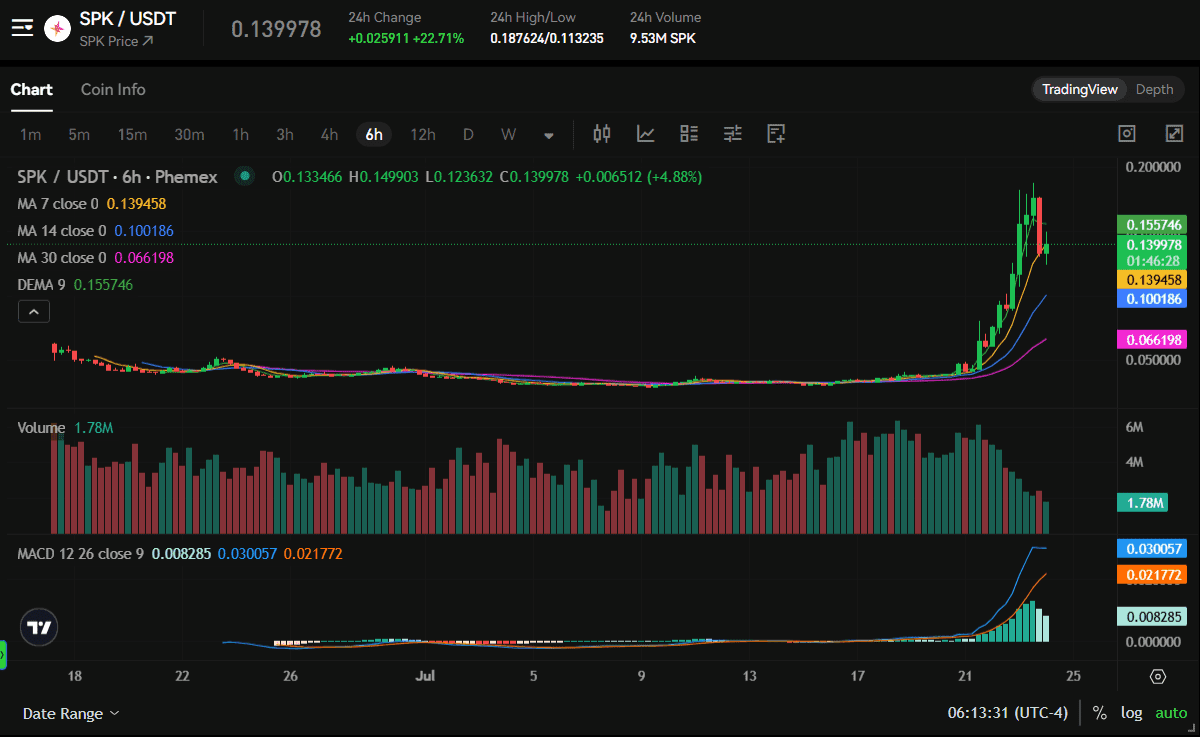Open the Date Range dropdown
Viewport: 1200px width, 737px height.
click(x=71, y=713)
